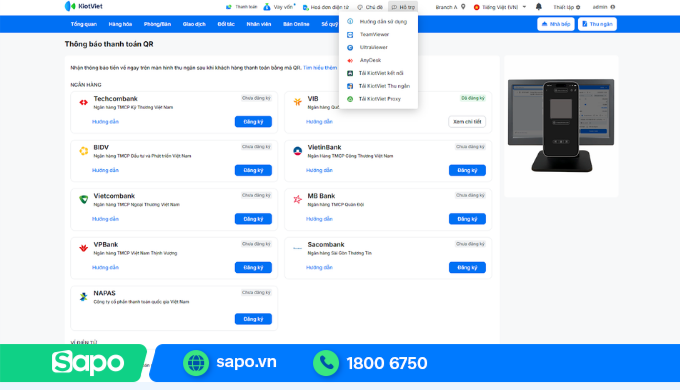This screenshot has width=680, height=390.
Task: Click the VIB logo icon
Action: click(x=298, y=102)
